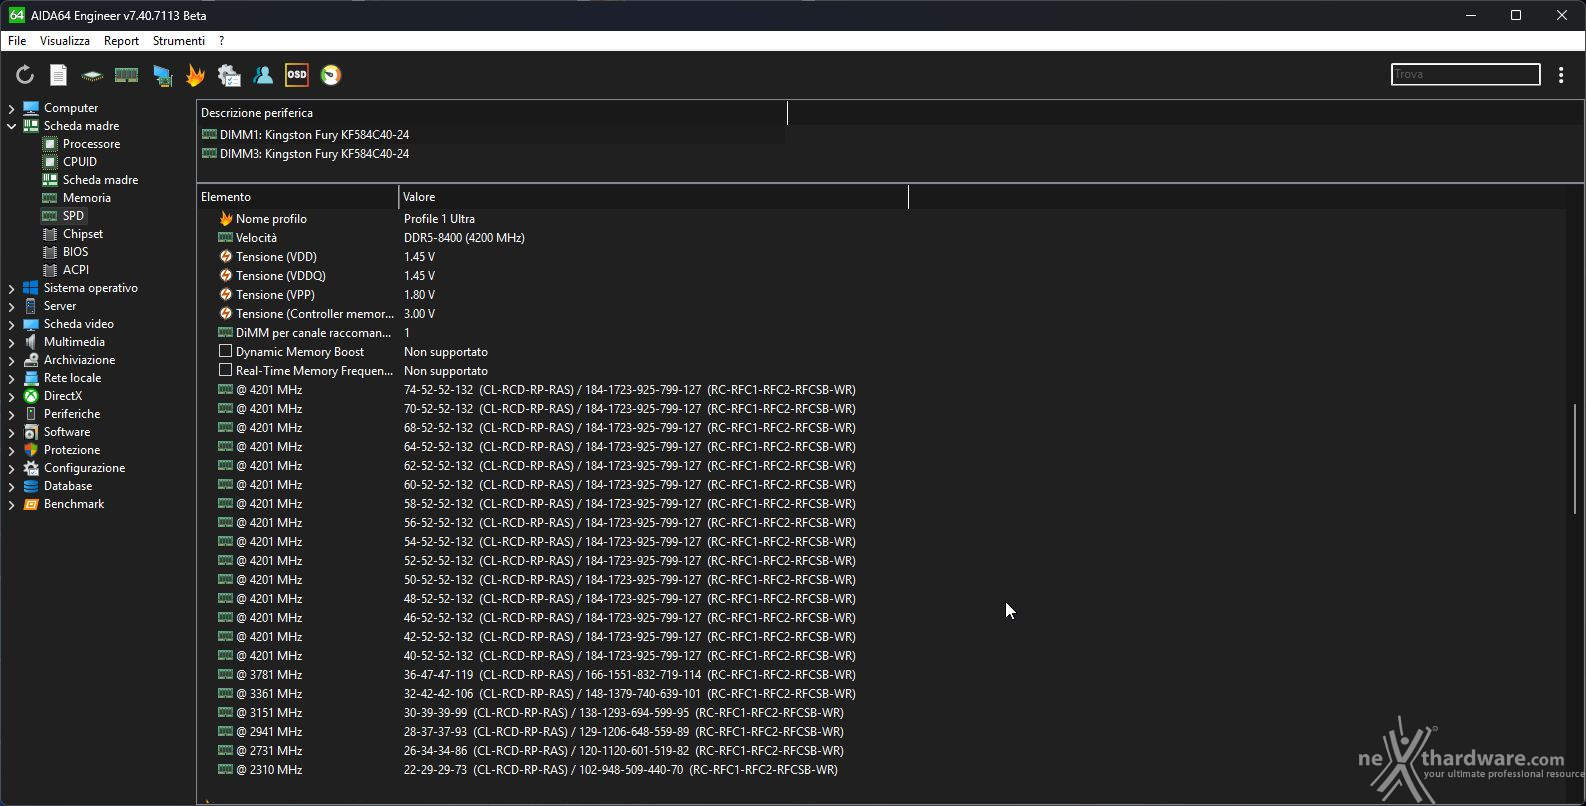Open the system tools gear icon

229,75
